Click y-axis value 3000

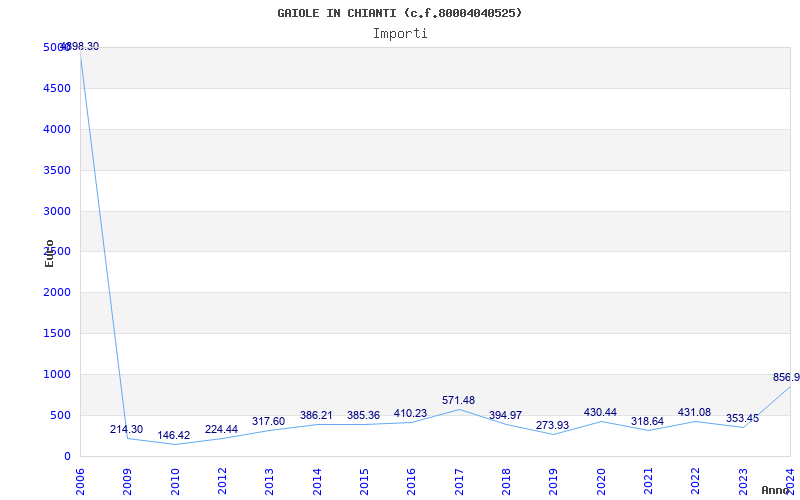click(x=57, y=211)
